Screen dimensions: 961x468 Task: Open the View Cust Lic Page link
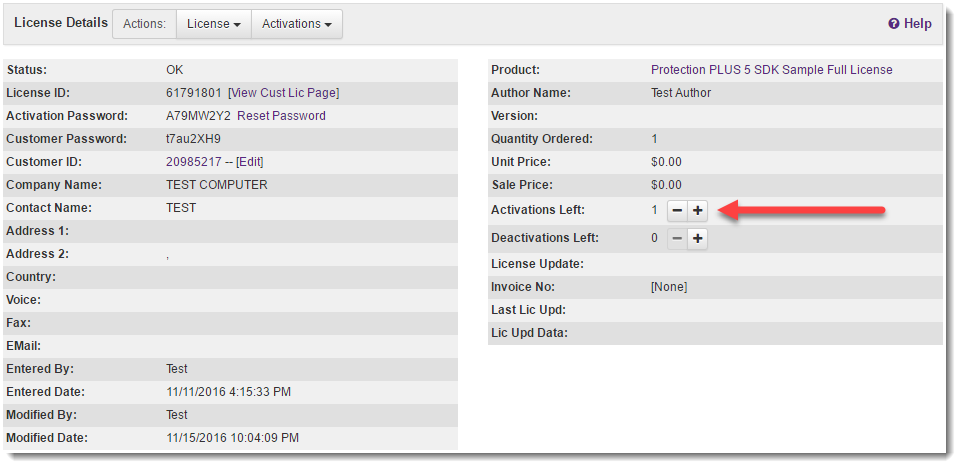click(x=283, y=93)
